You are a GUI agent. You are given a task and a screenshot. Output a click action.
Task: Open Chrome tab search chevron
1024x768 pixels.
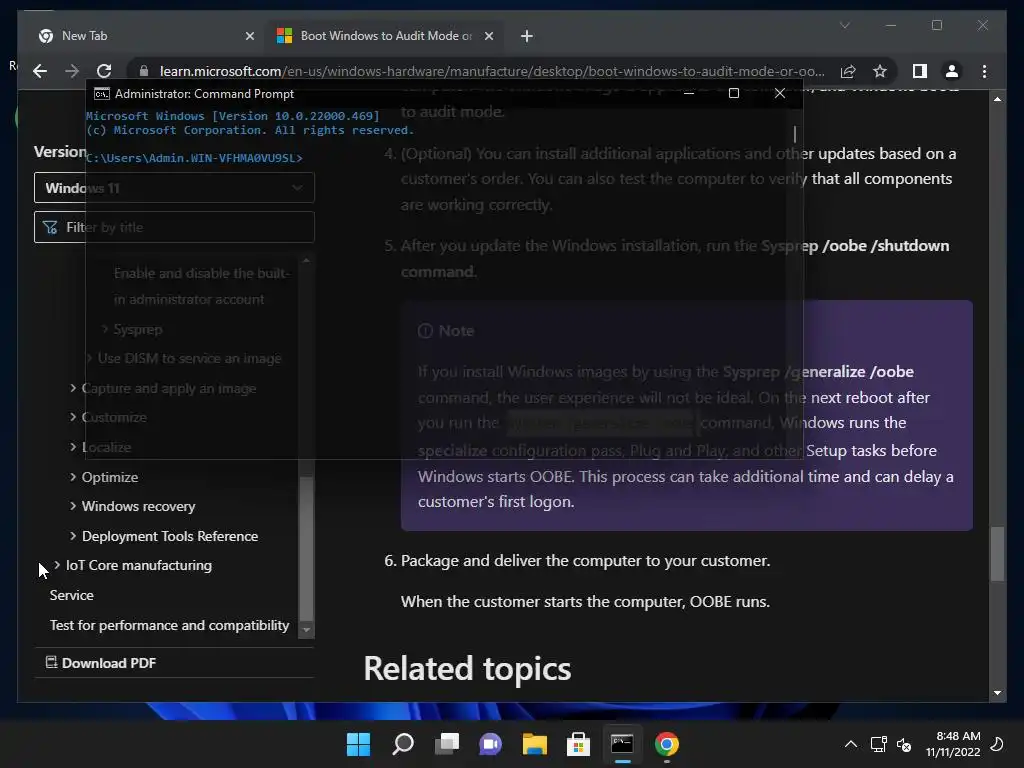tap(844, 25)
